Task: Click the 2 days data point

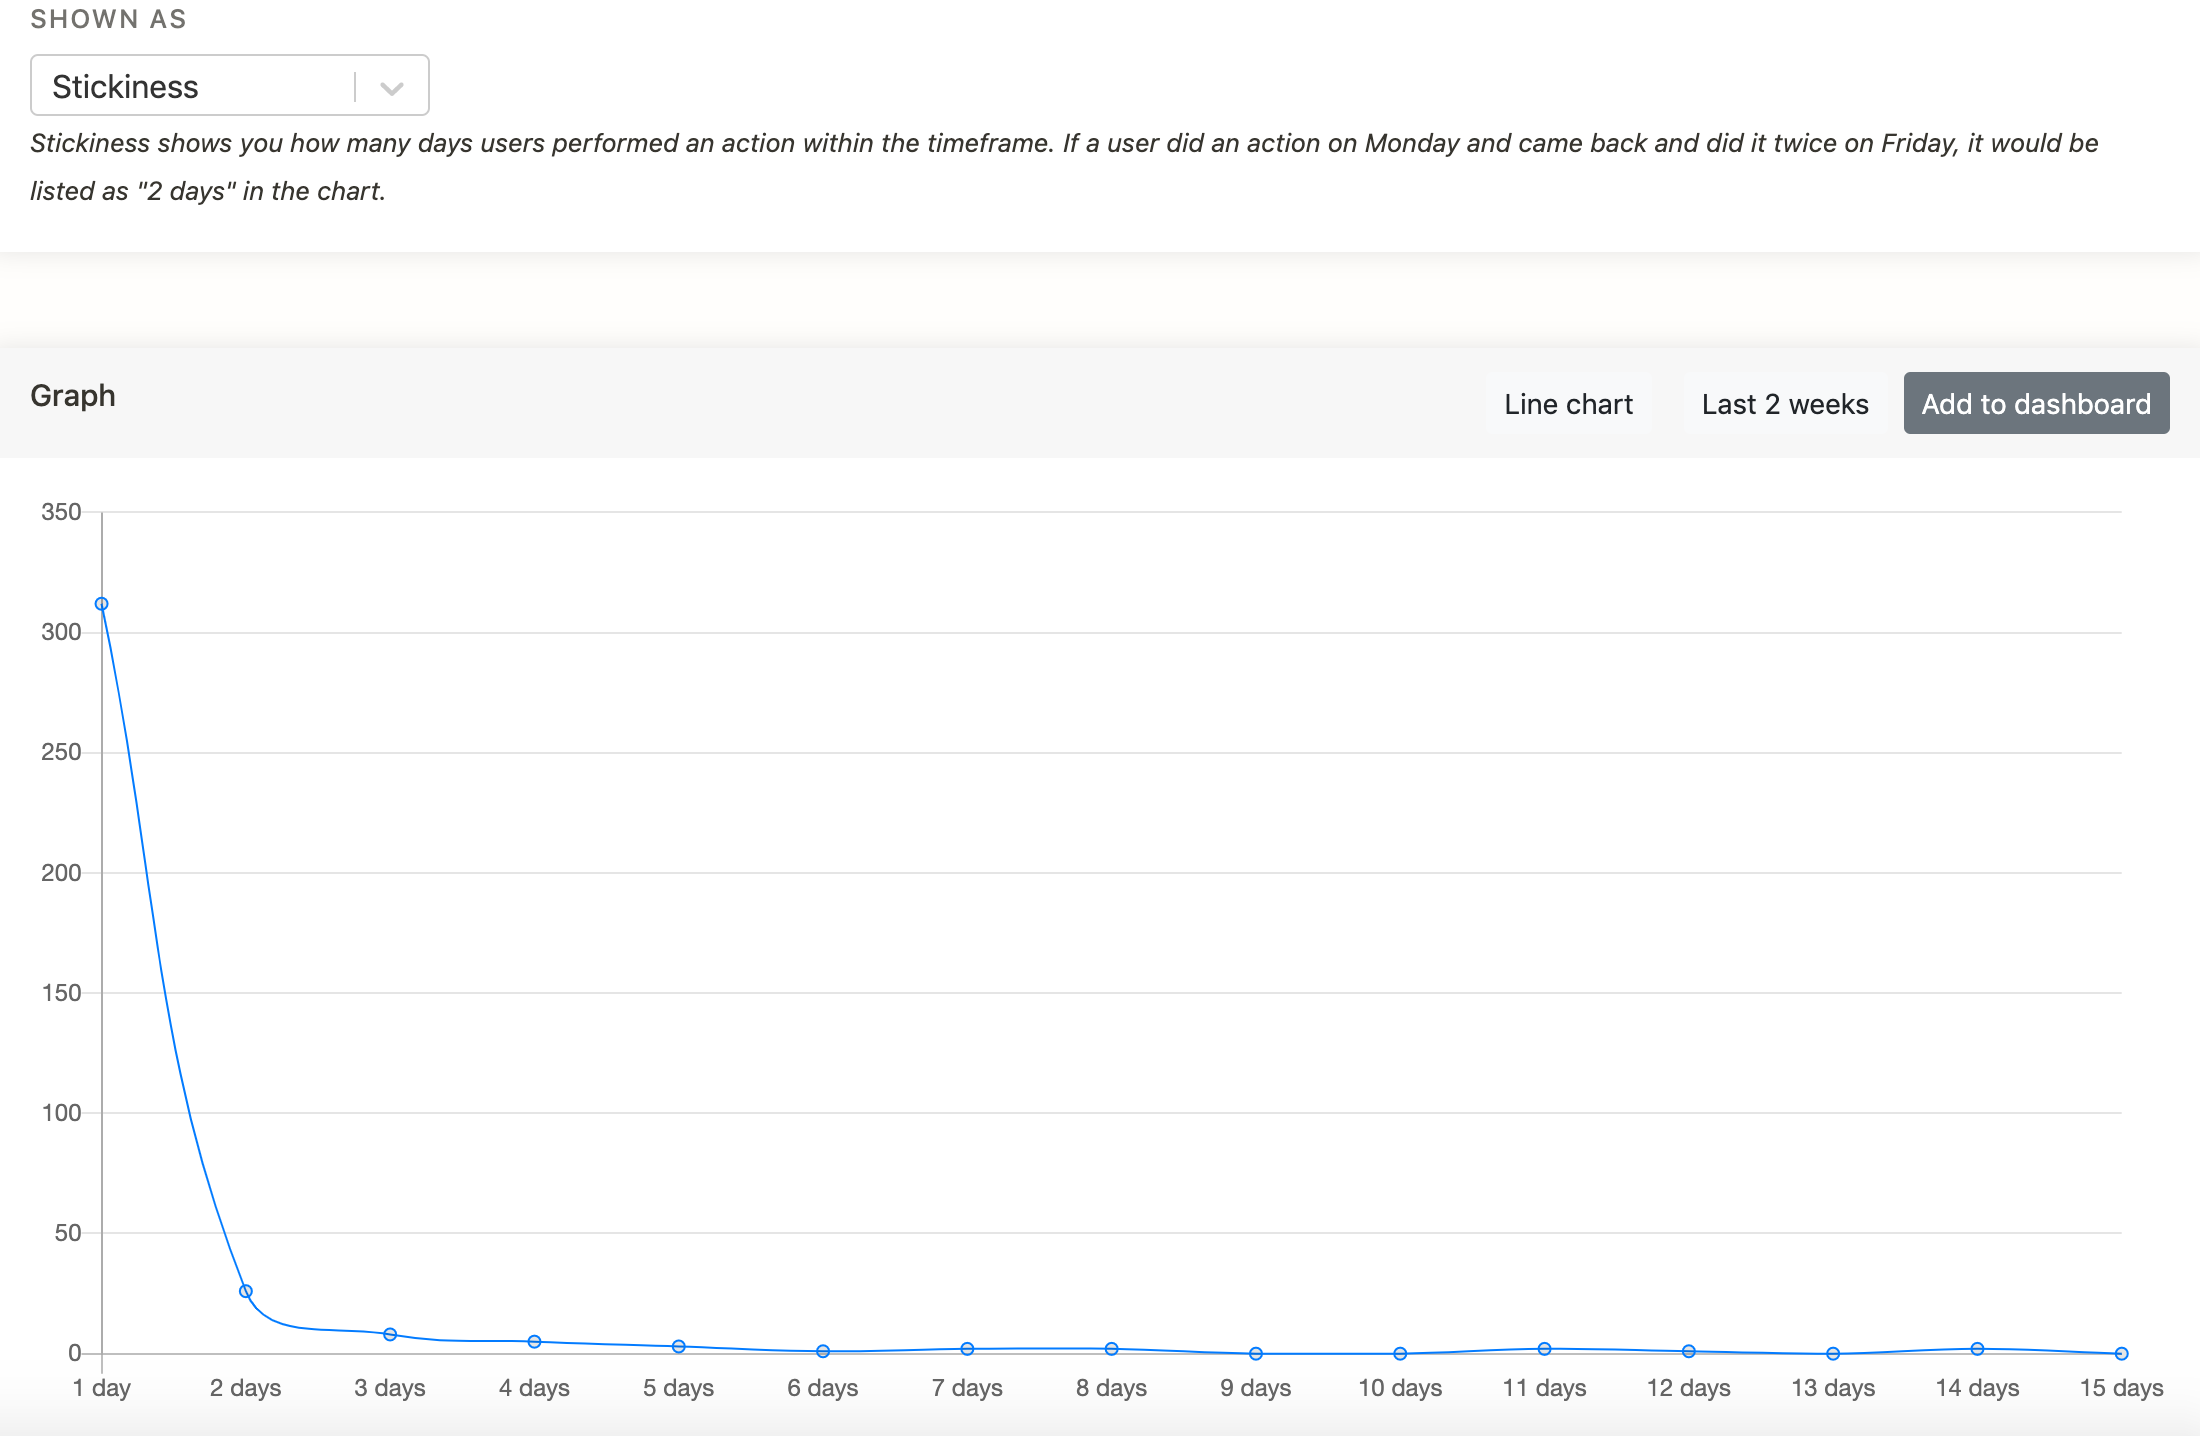Action: tap(246, 1291)
